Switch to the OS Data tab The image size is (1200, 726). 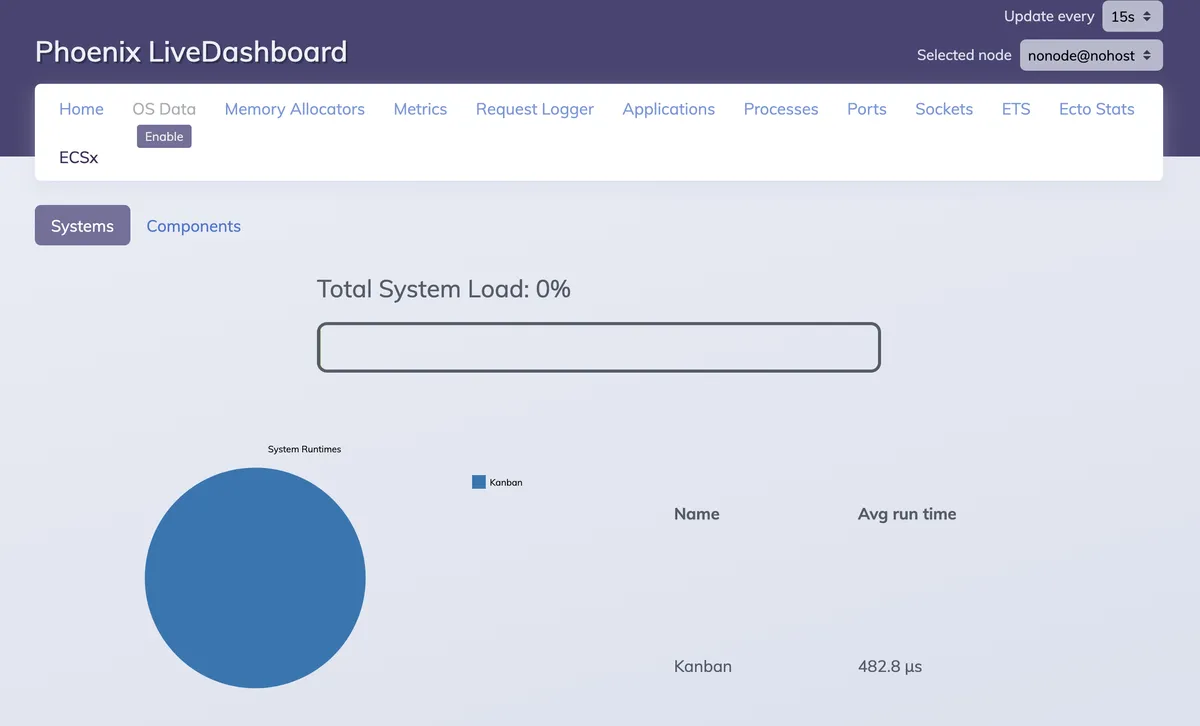(x=163, y=109)
